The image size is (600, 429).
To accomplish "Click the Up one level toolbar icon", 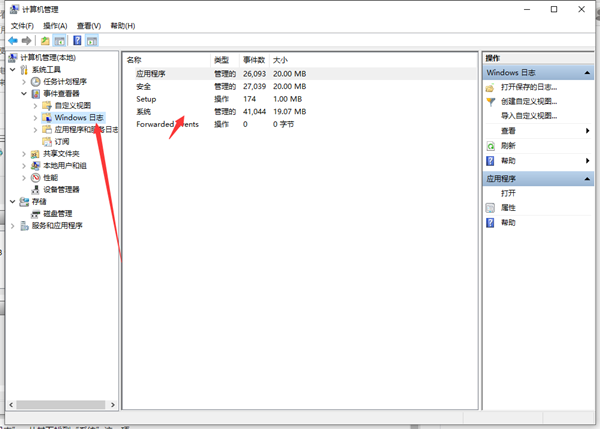I will (45, 41).
